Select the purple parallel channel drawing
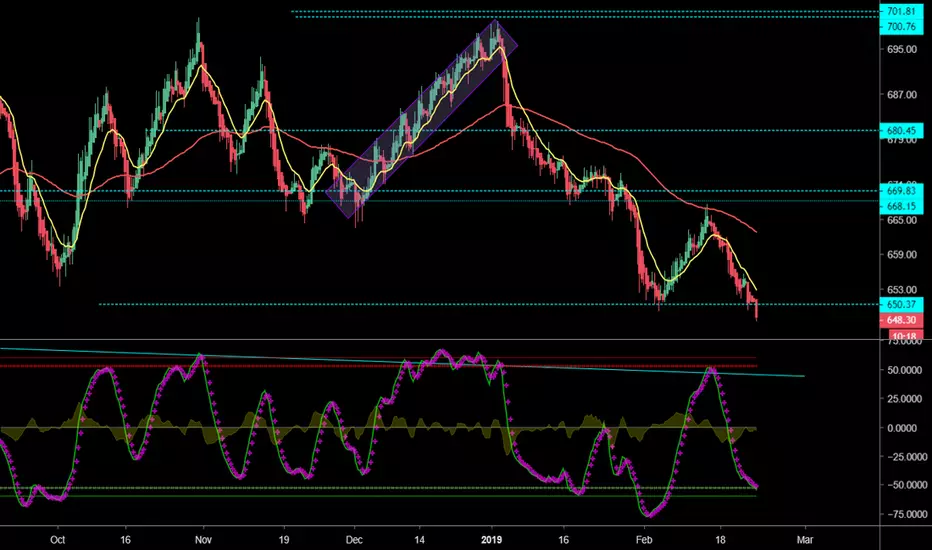Screen dimensions: 932x550 click(x=422, y=119)
